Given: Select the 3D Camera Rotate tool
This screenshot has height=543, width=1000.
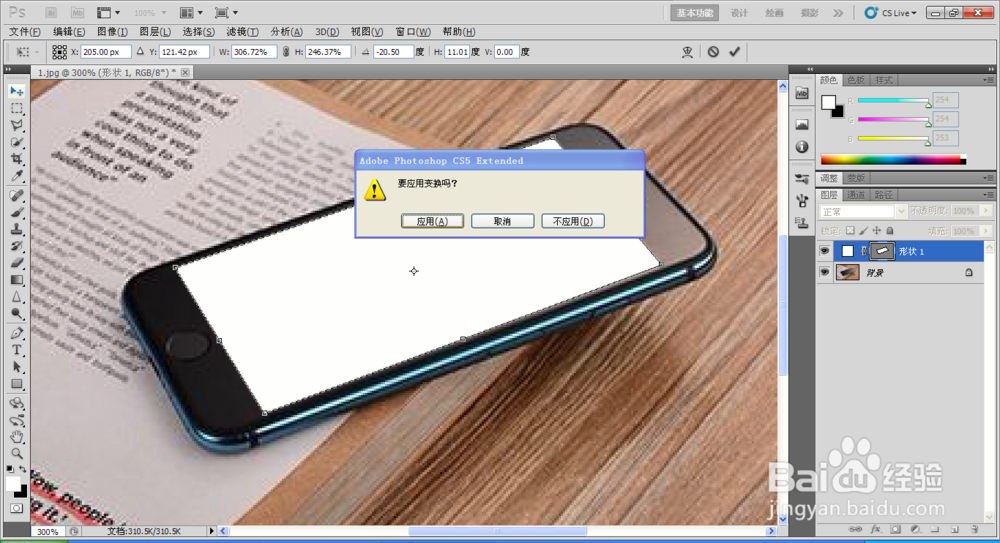Looking at the screenshot, I should 17,420.
